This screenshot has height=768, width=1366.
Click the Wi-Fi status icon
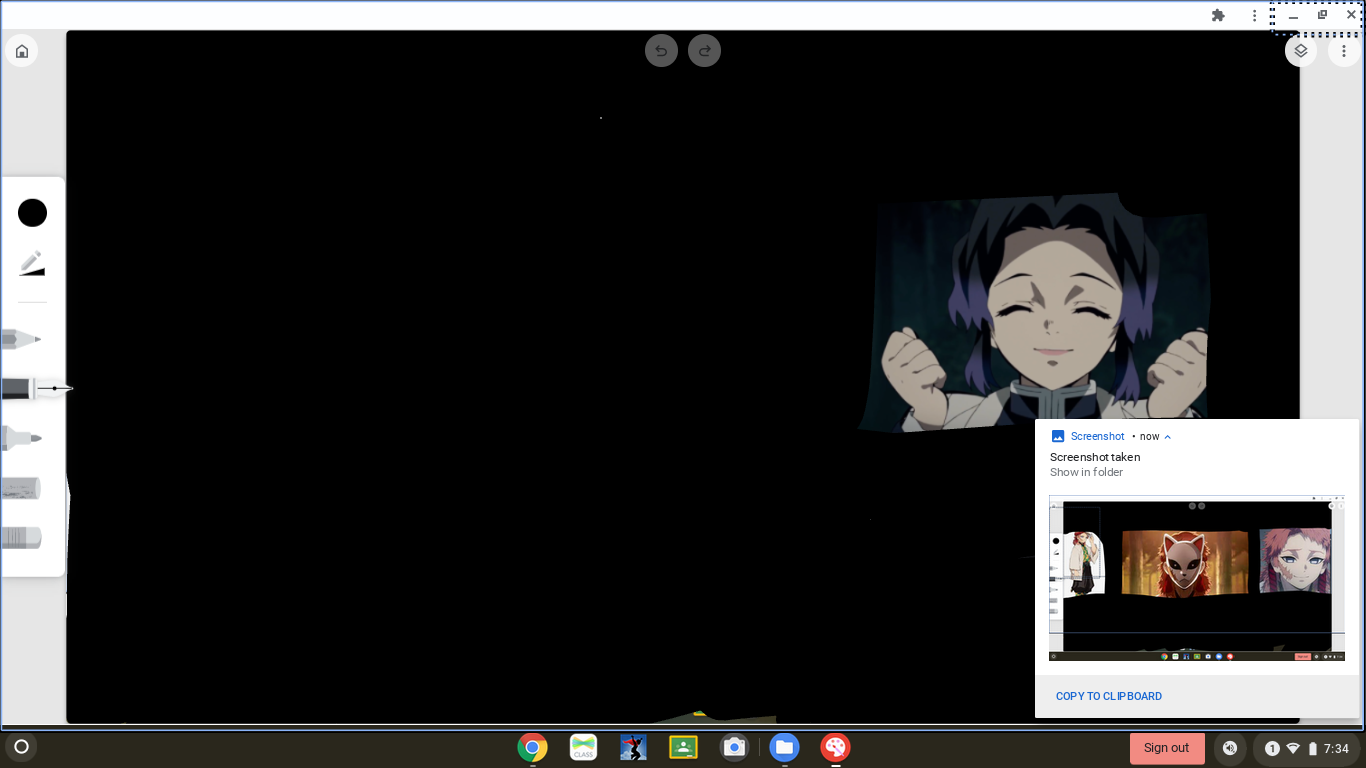[1293, 748]
